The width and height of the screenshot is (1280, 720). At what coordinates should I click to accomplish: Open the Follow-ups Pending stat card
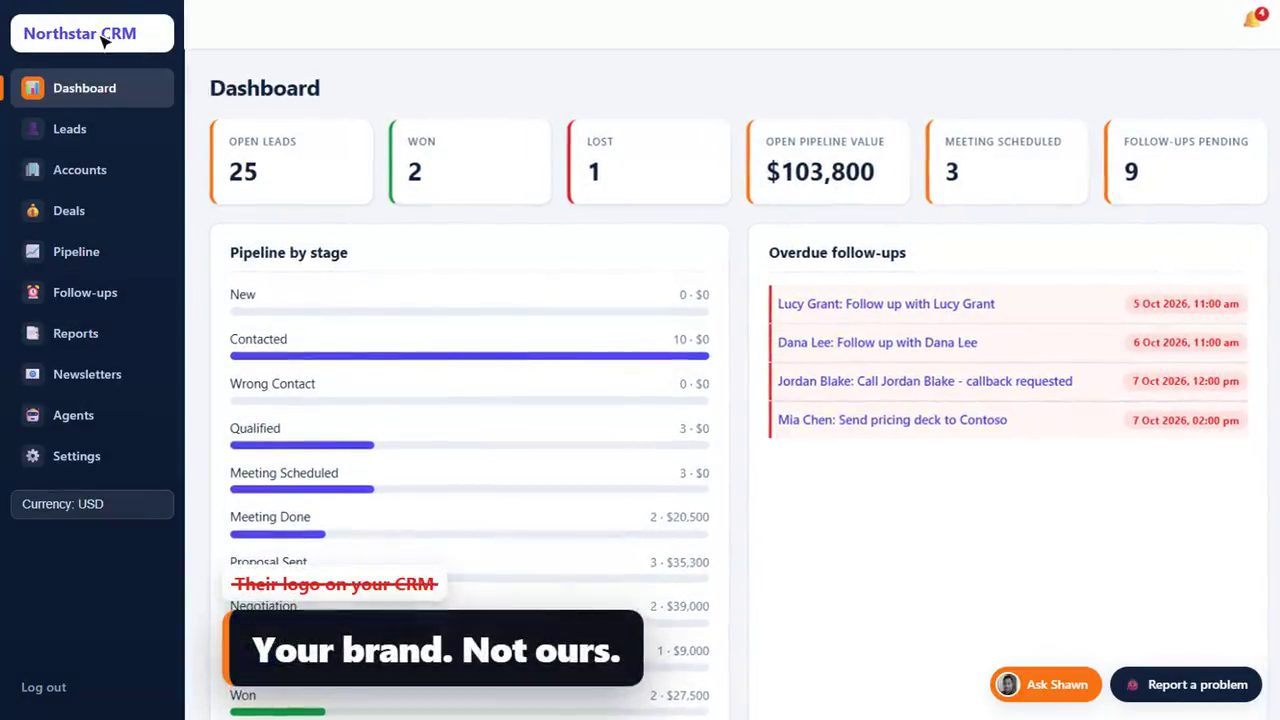coord(1186,162)
